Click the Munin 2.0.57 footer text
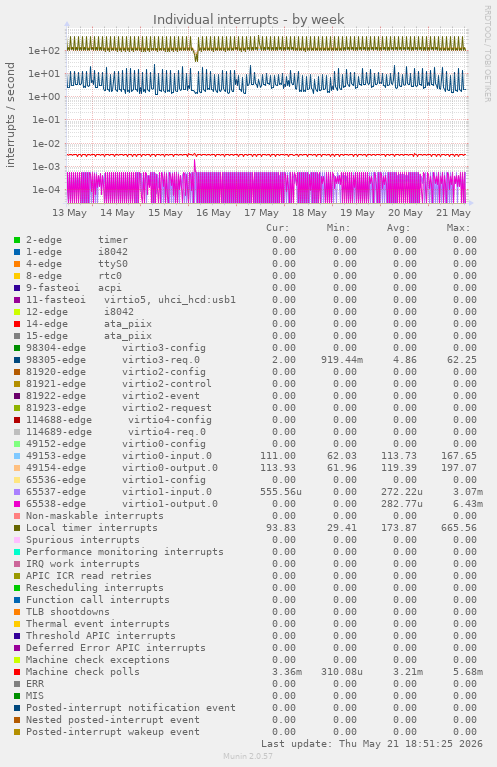 [248, 756]
